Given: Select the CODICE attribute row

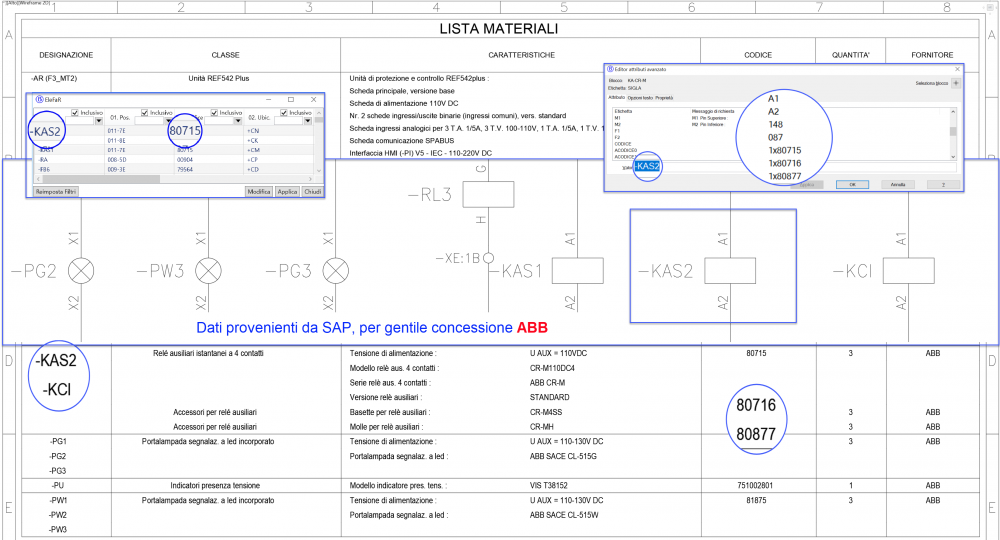Looking at the screenshot, I should (x=623, y=144).
